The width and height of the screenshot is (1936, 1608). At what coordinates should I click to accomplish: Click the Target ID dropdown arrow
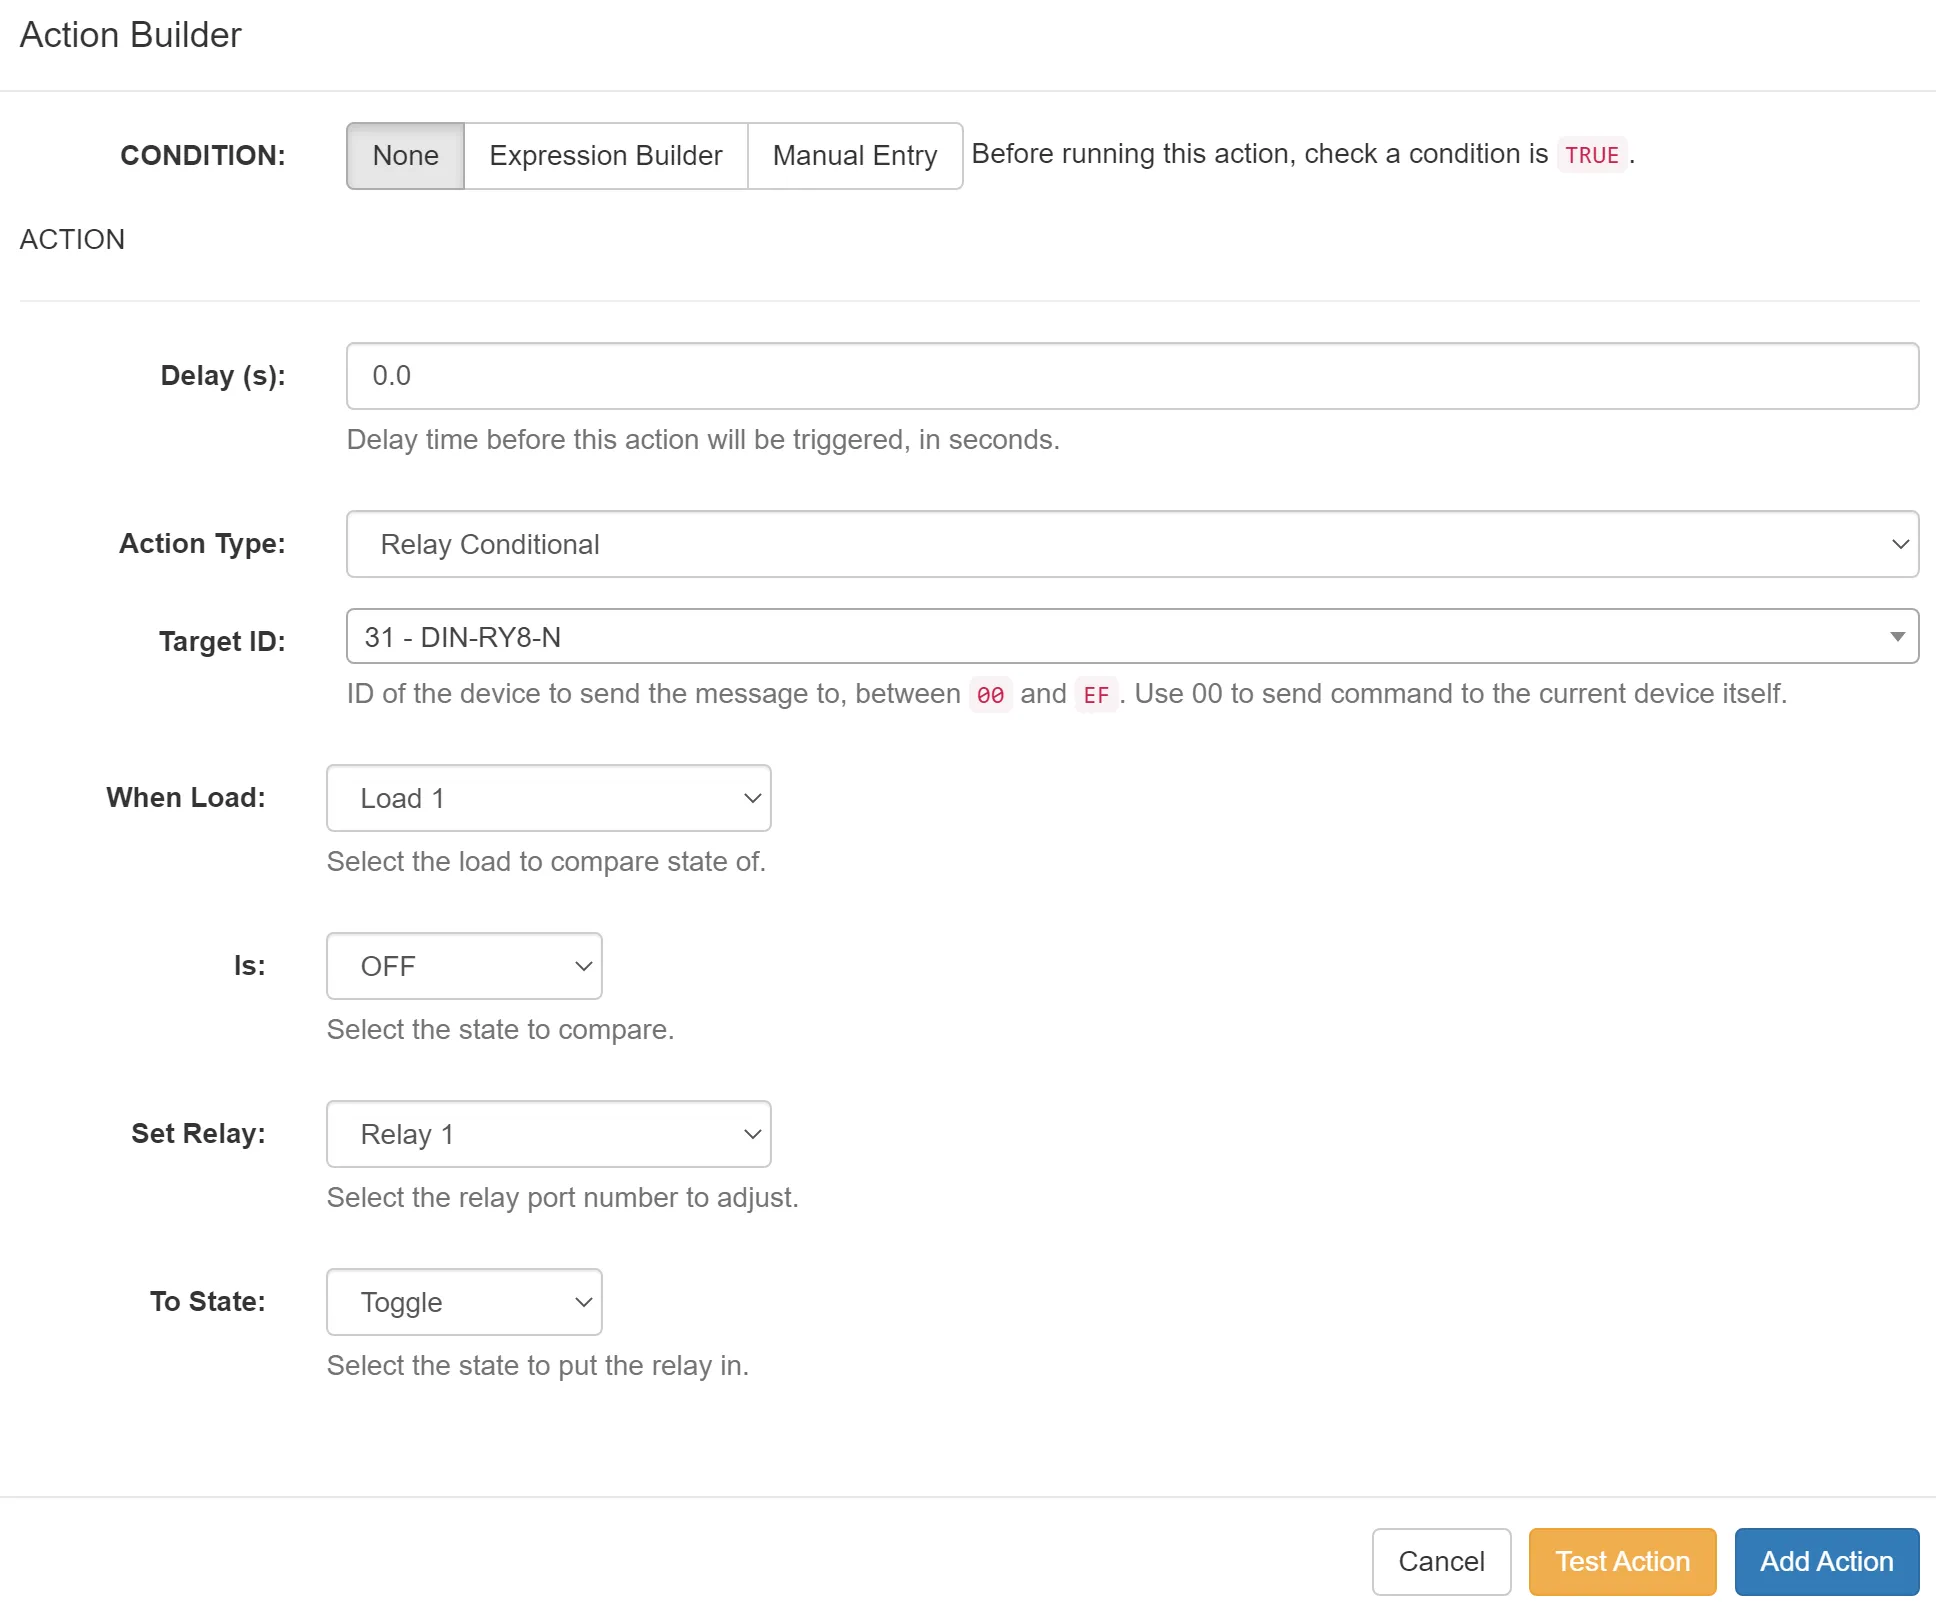[1897, 636]
